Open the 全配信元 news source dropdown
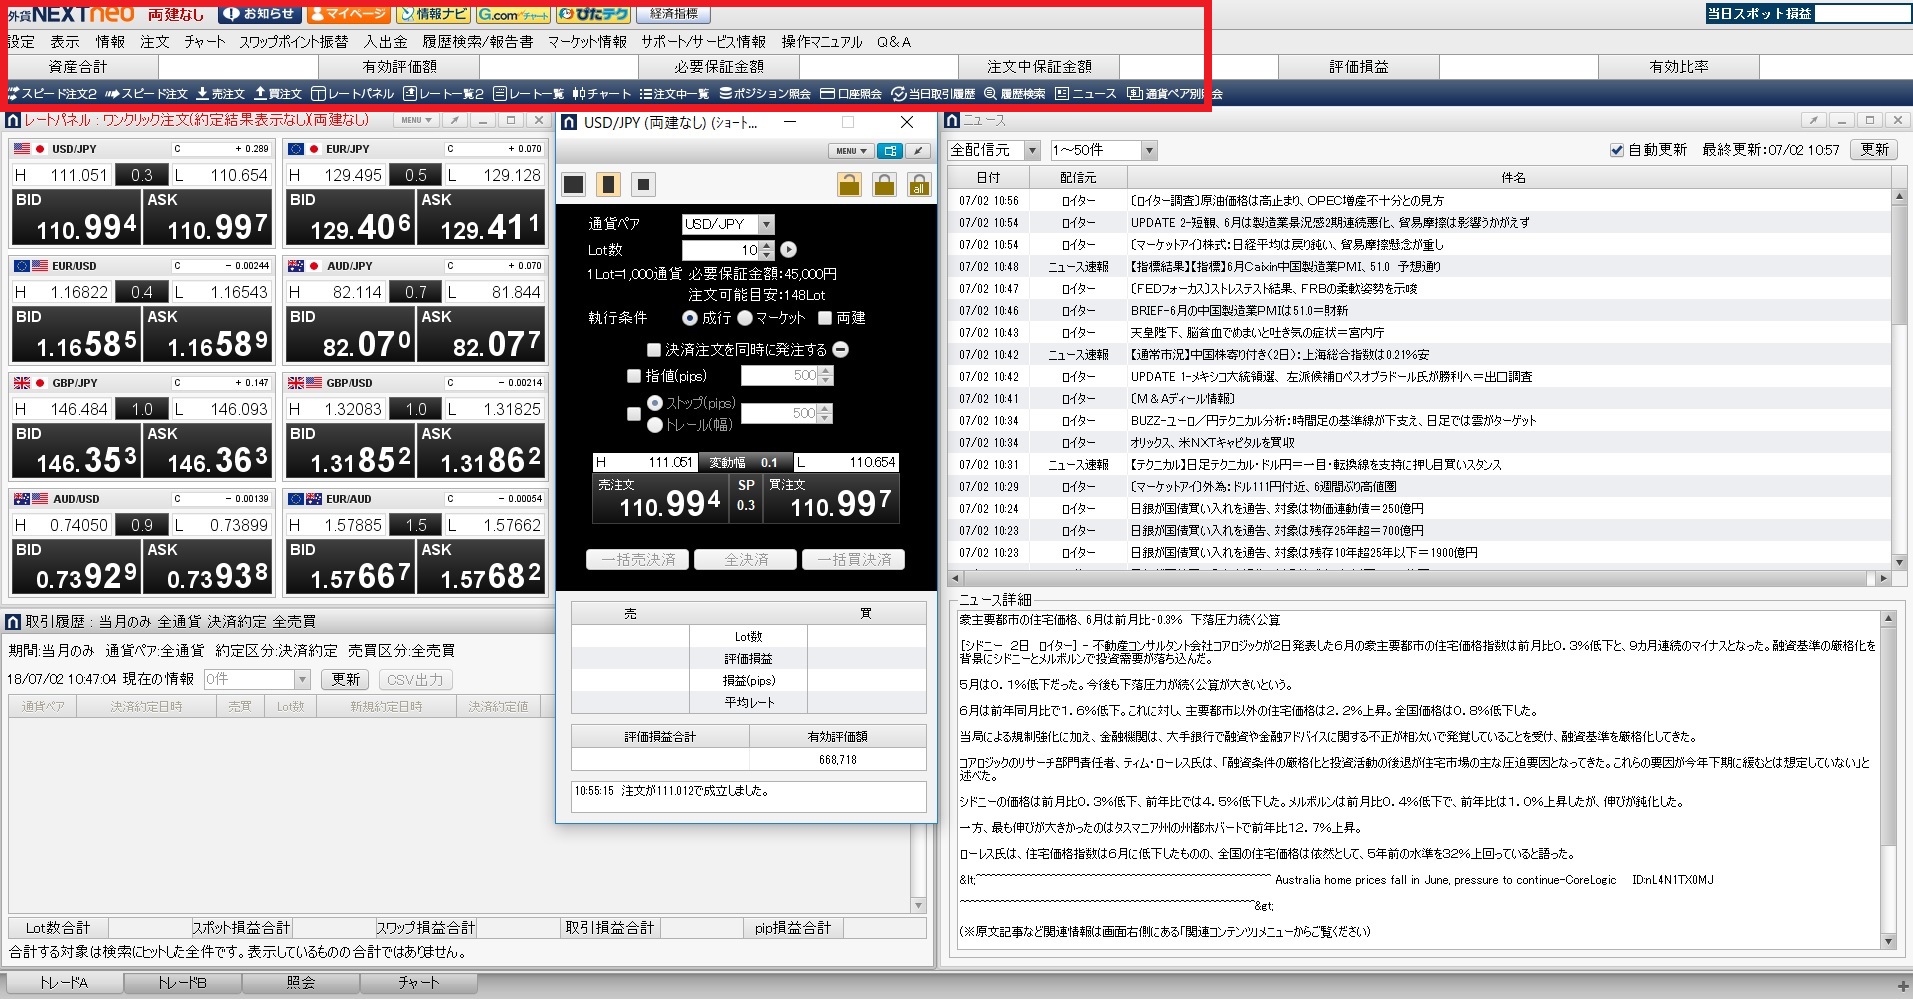 coord(995,150)
